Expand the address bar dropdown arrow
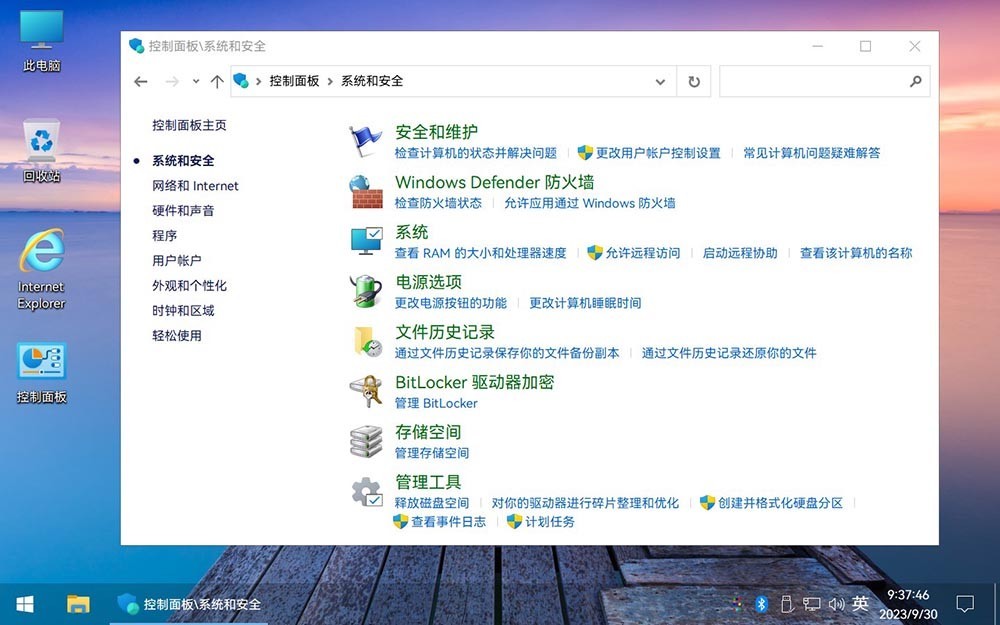The width and height of the screenshot is (1000, 625). tap(660, 81)
